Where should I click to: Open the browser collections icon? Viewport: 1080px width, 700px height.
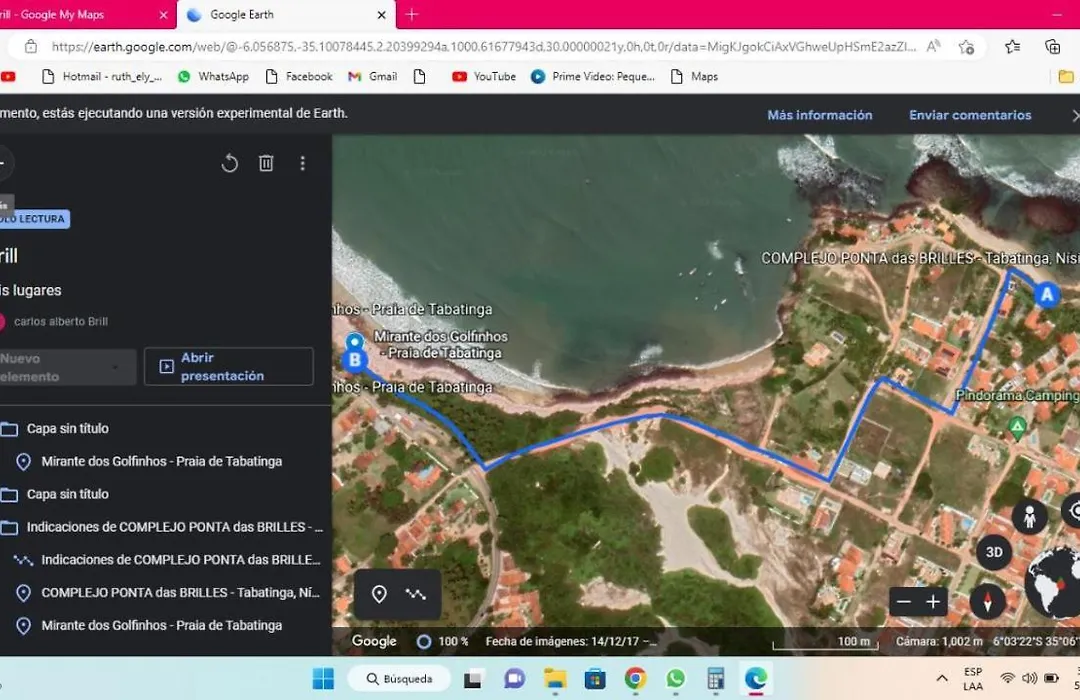pos(1052,47)
